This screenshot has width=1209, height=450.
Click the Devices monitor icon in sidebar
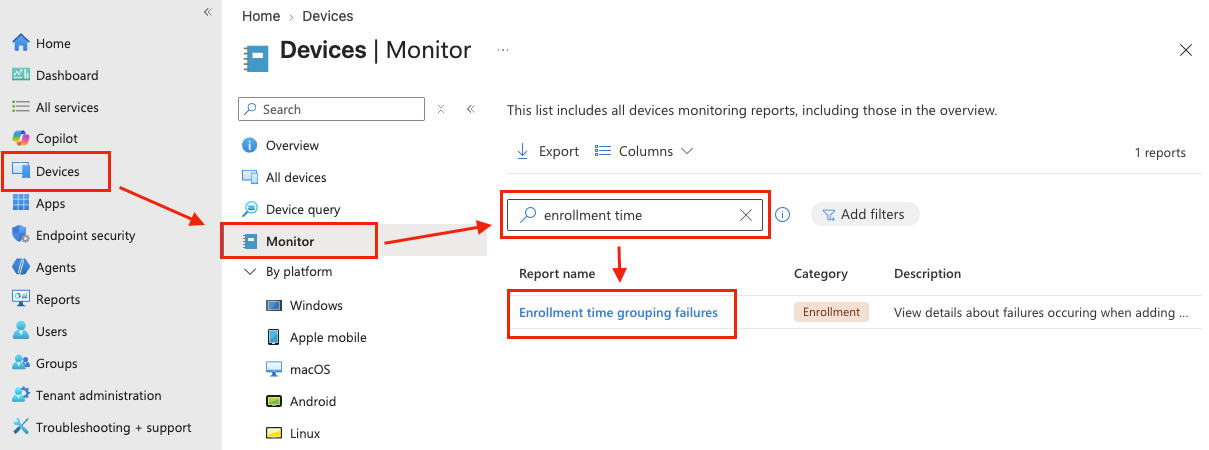(x=20, y=171)
